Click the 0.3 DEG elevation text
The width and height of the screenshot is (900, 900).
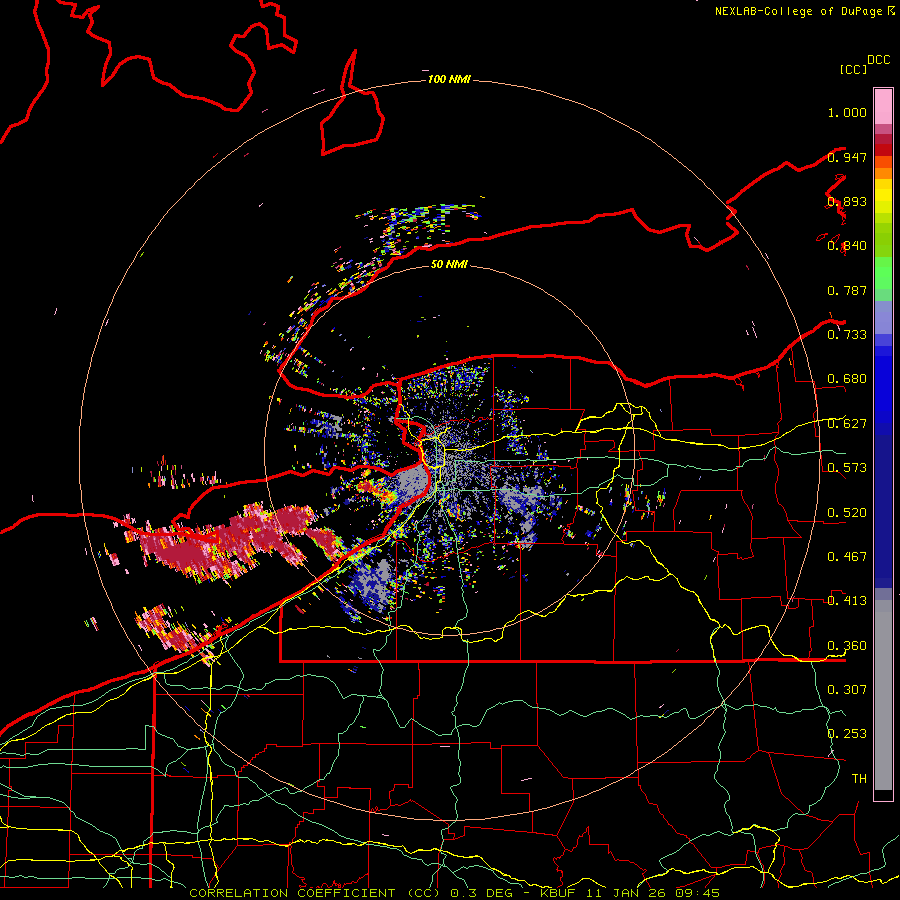pyautogui.click(x=482, y=893)
